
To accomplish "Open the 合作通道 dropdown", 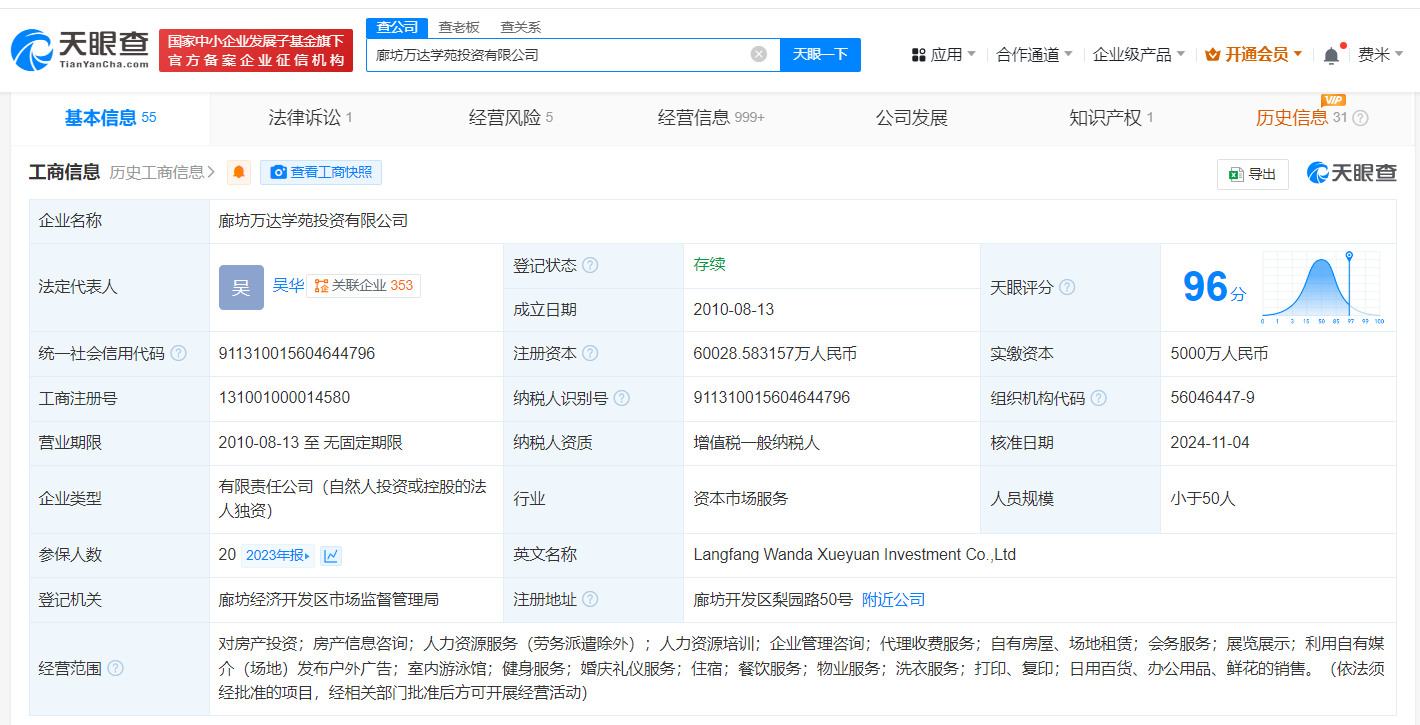I will pyautogui.click(x=1034, y=55).
